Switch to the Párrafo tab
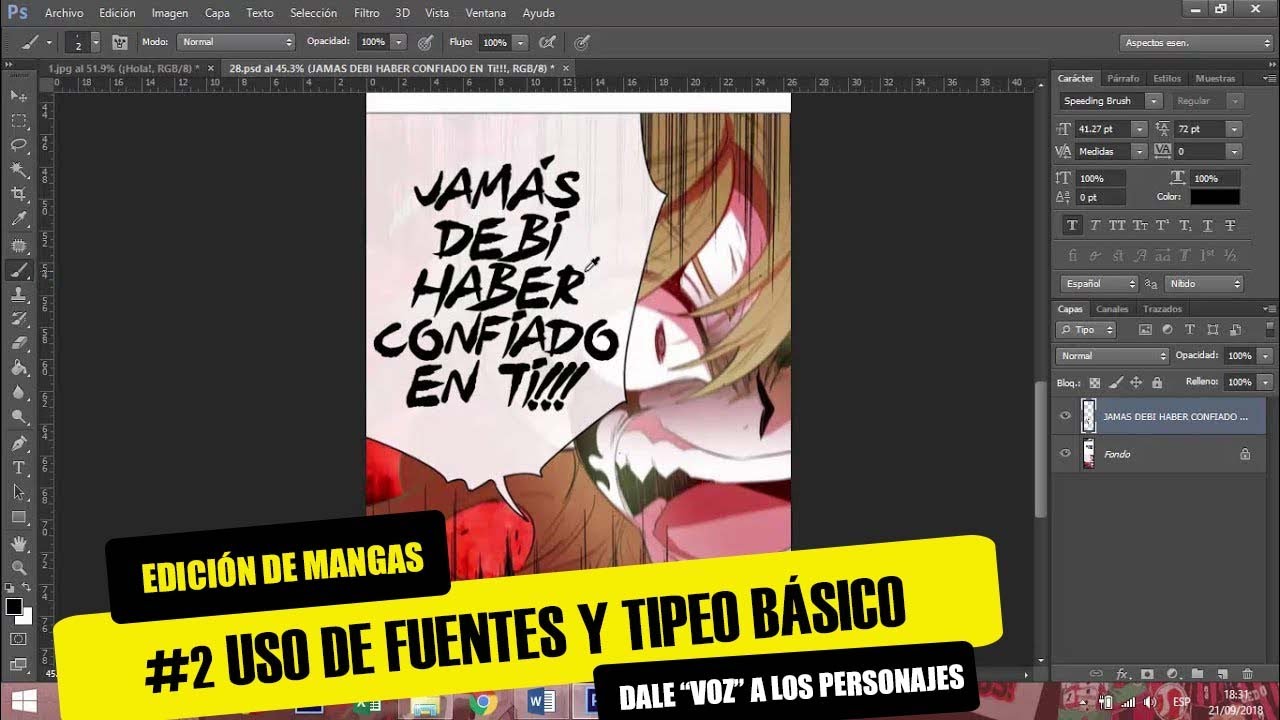1280x720 pixels. [x=1123, y=78]
